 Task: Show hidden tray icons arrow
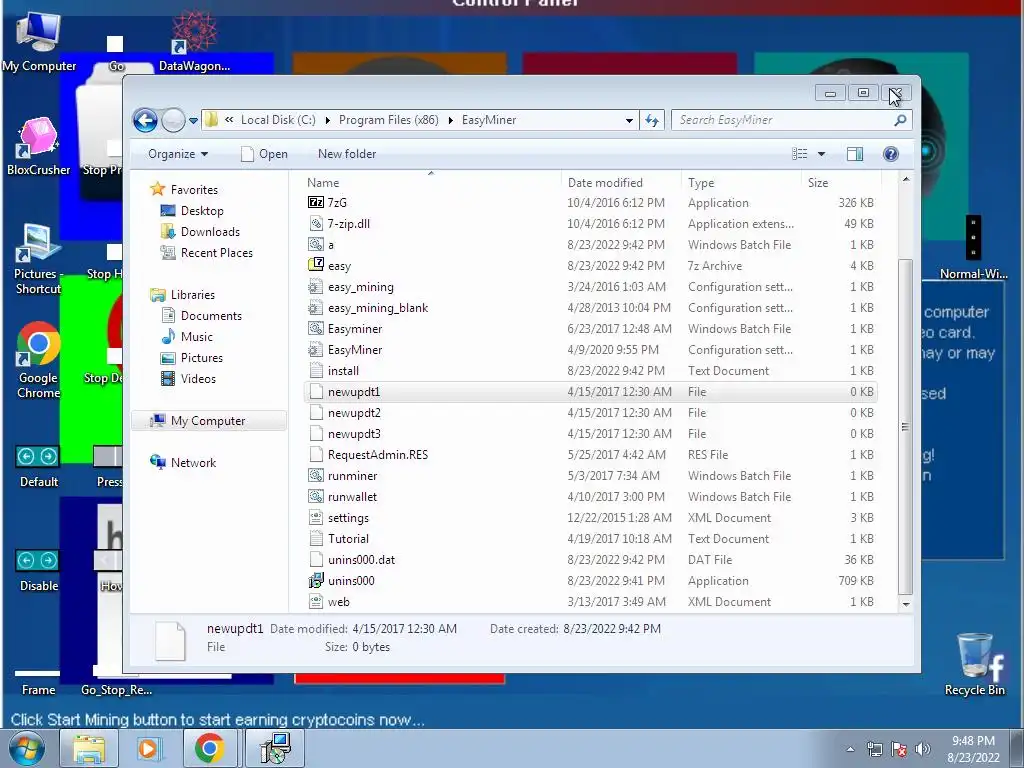click(850, 749)
